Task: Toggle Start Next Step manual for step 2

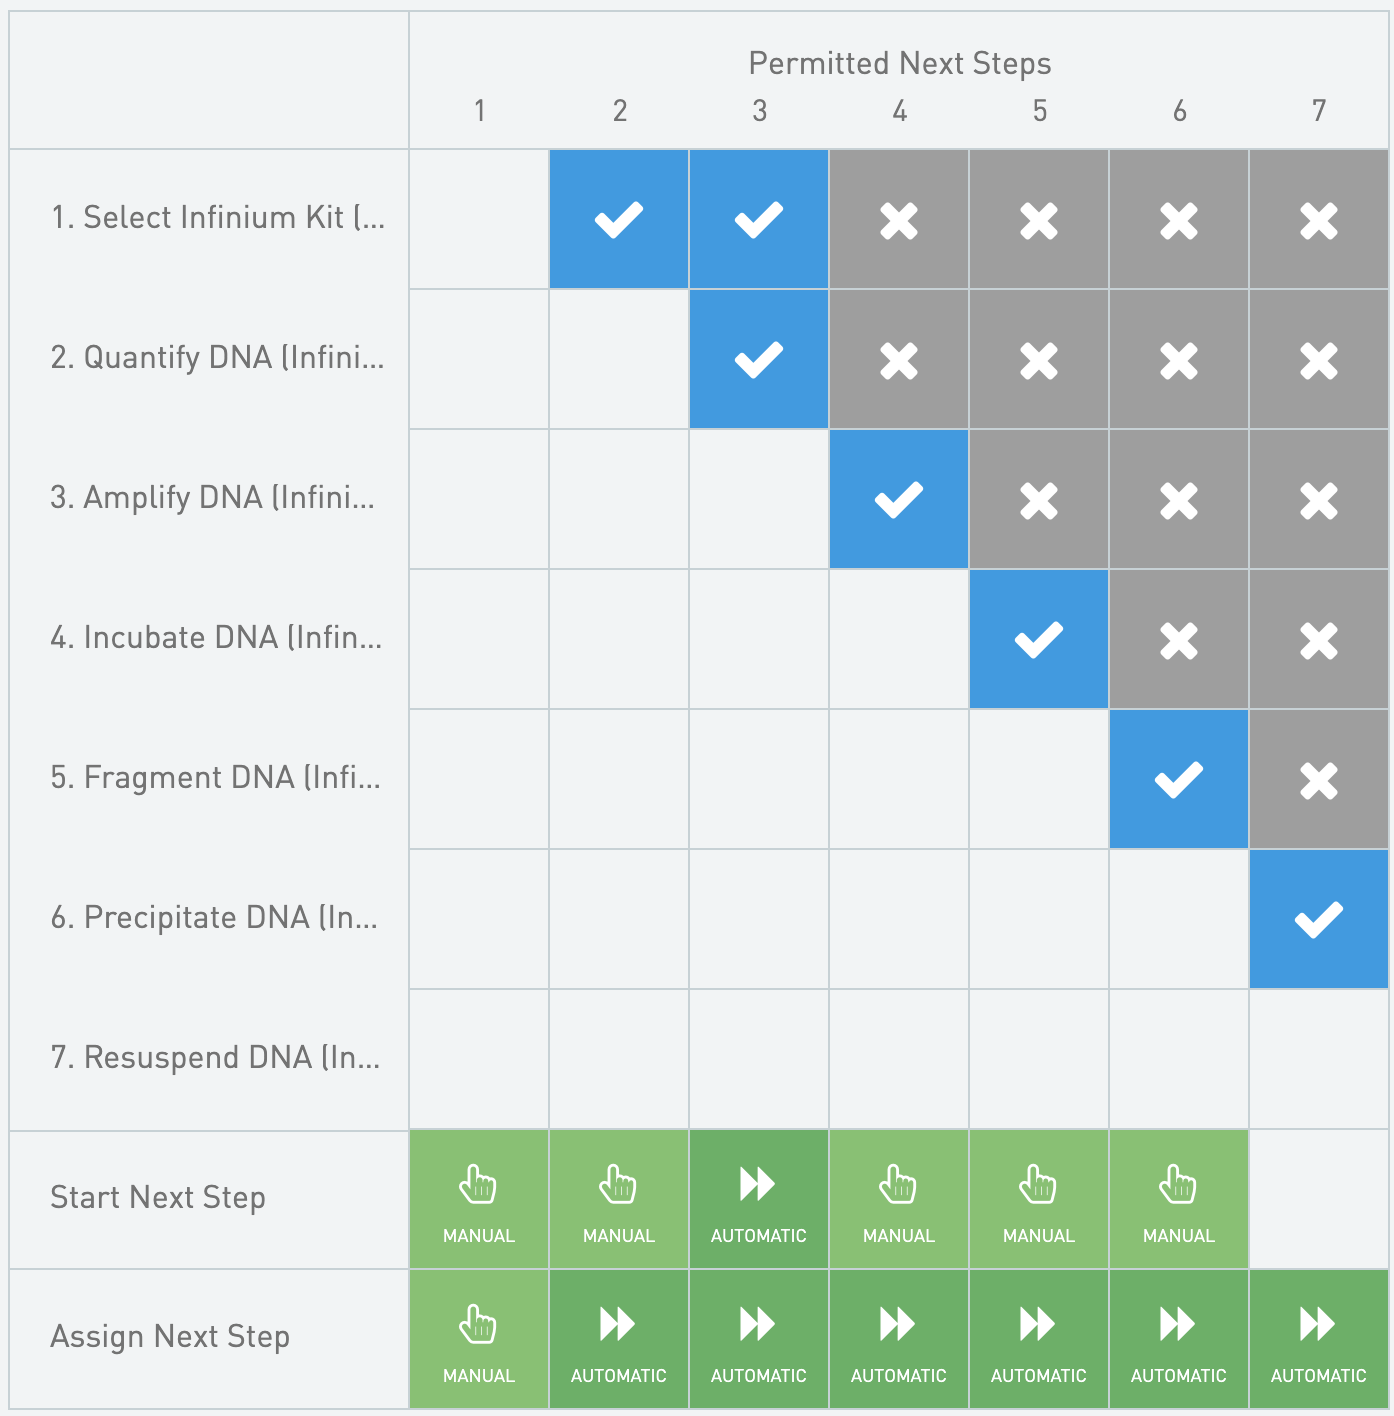Action: click(619, 1199)
